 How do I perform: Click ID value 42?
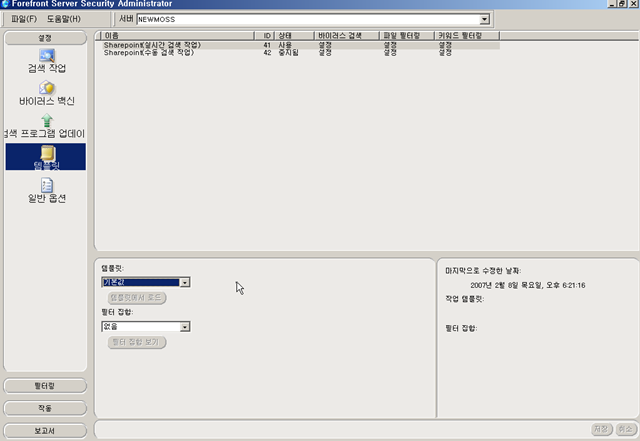click(x=267, y=53)
